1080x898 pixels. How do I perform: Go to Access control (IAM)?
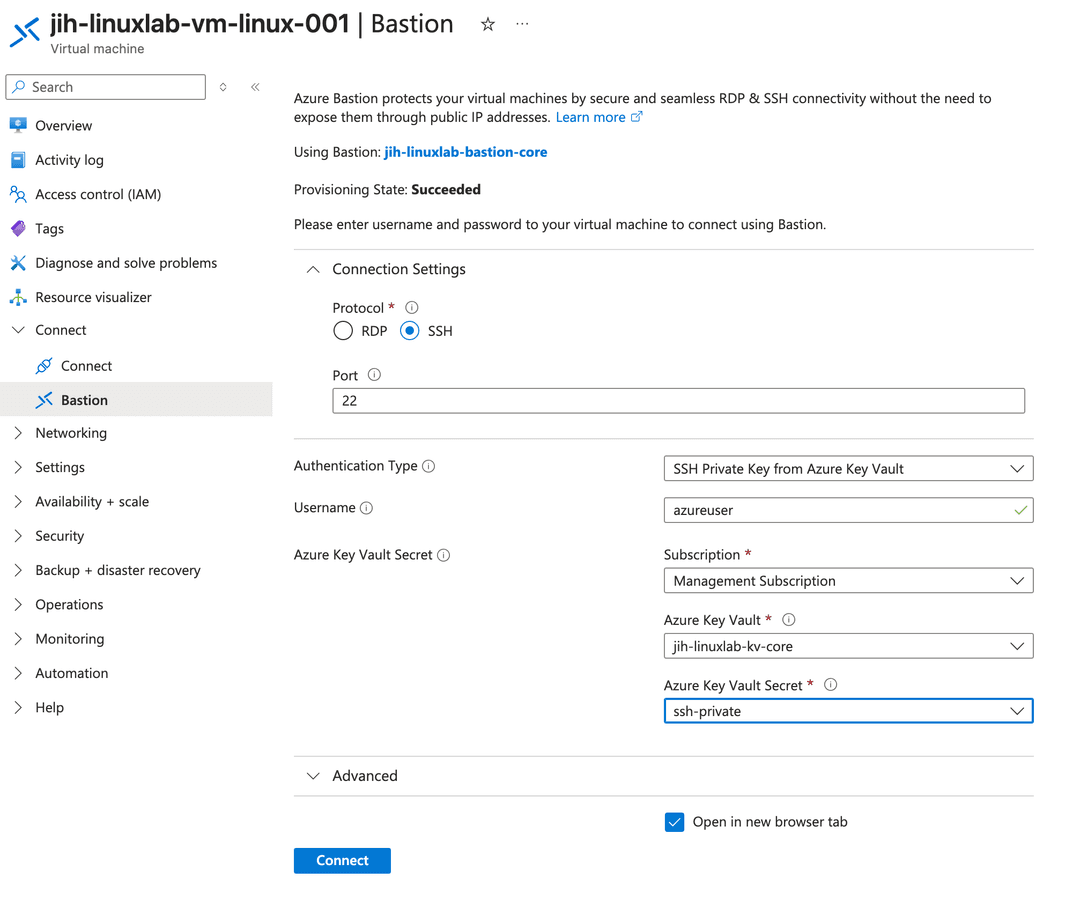pyautogui.click(x=97, y=194)
